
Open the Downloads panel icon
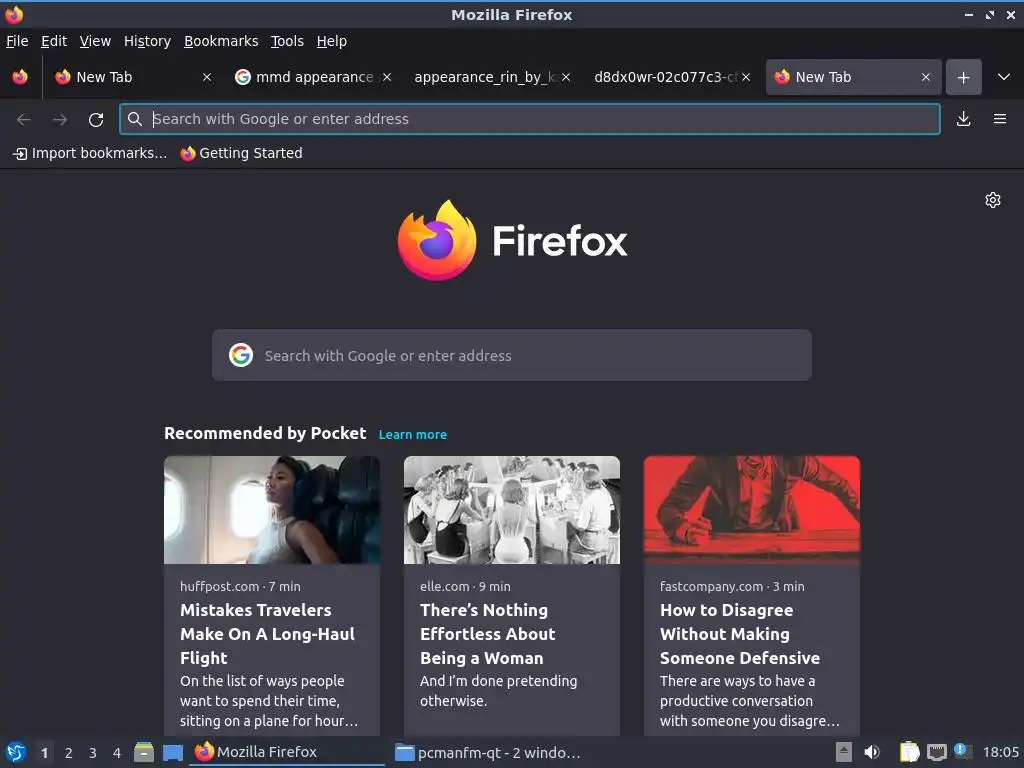click(x=963, y=119)
